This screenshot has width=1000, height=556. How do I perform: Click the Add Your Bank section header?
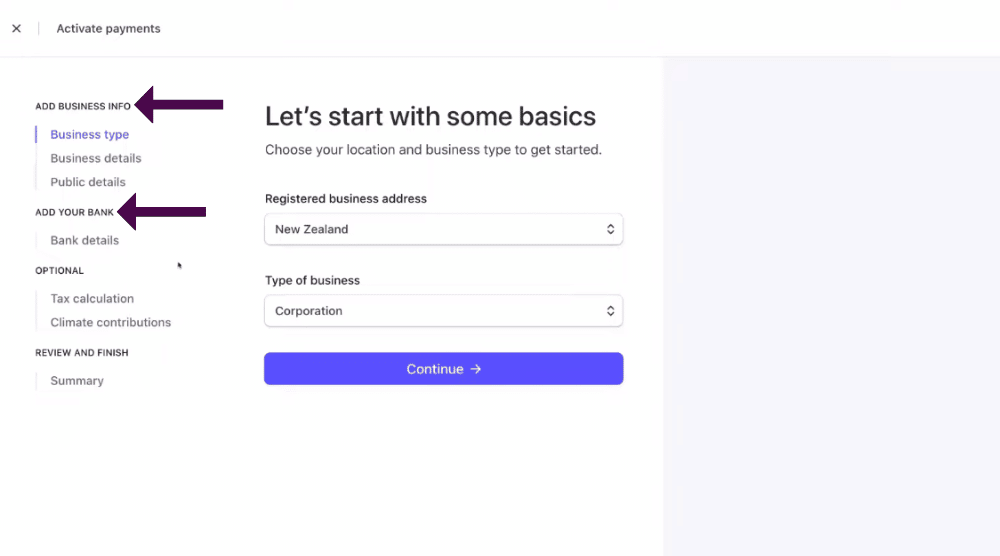point(74,212)
